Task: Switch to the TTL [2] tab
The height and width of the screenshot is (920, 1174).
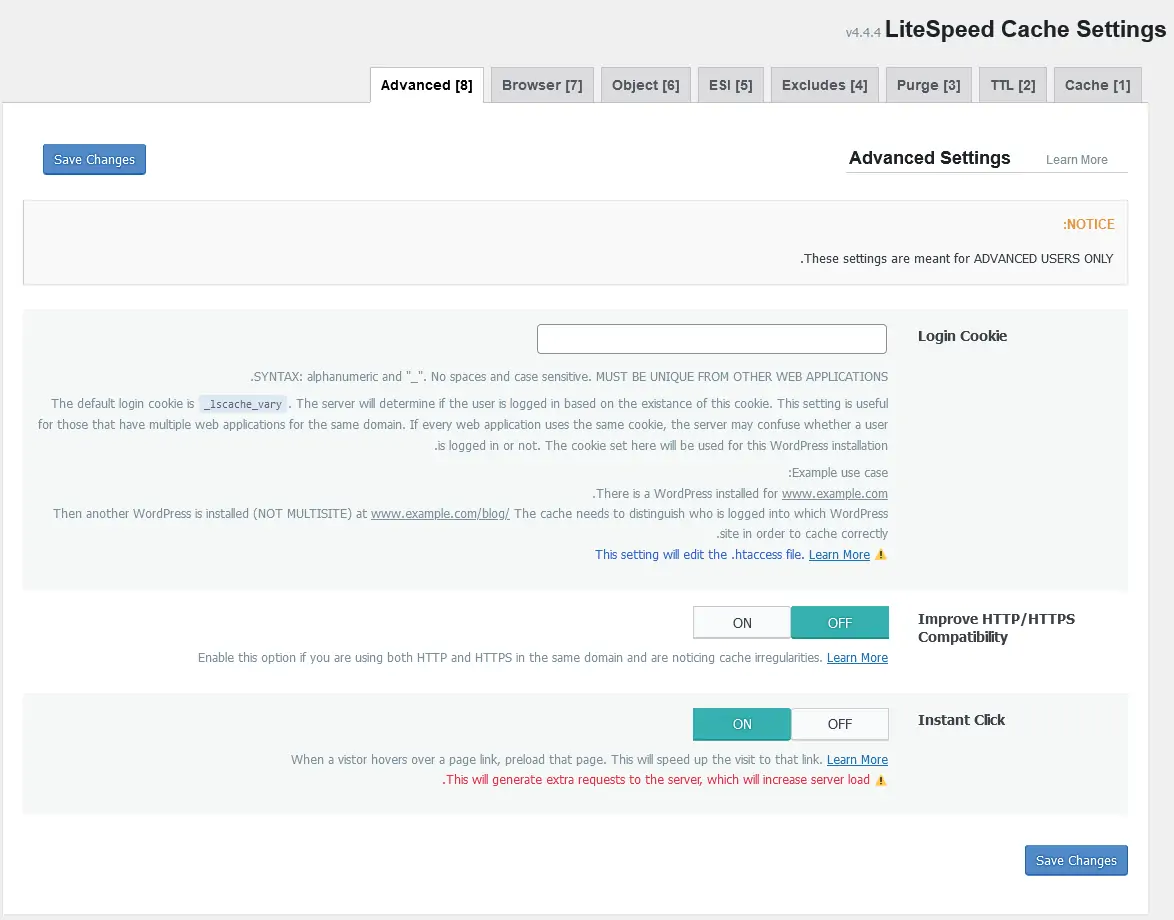Action: click(x=1013, y=85)
